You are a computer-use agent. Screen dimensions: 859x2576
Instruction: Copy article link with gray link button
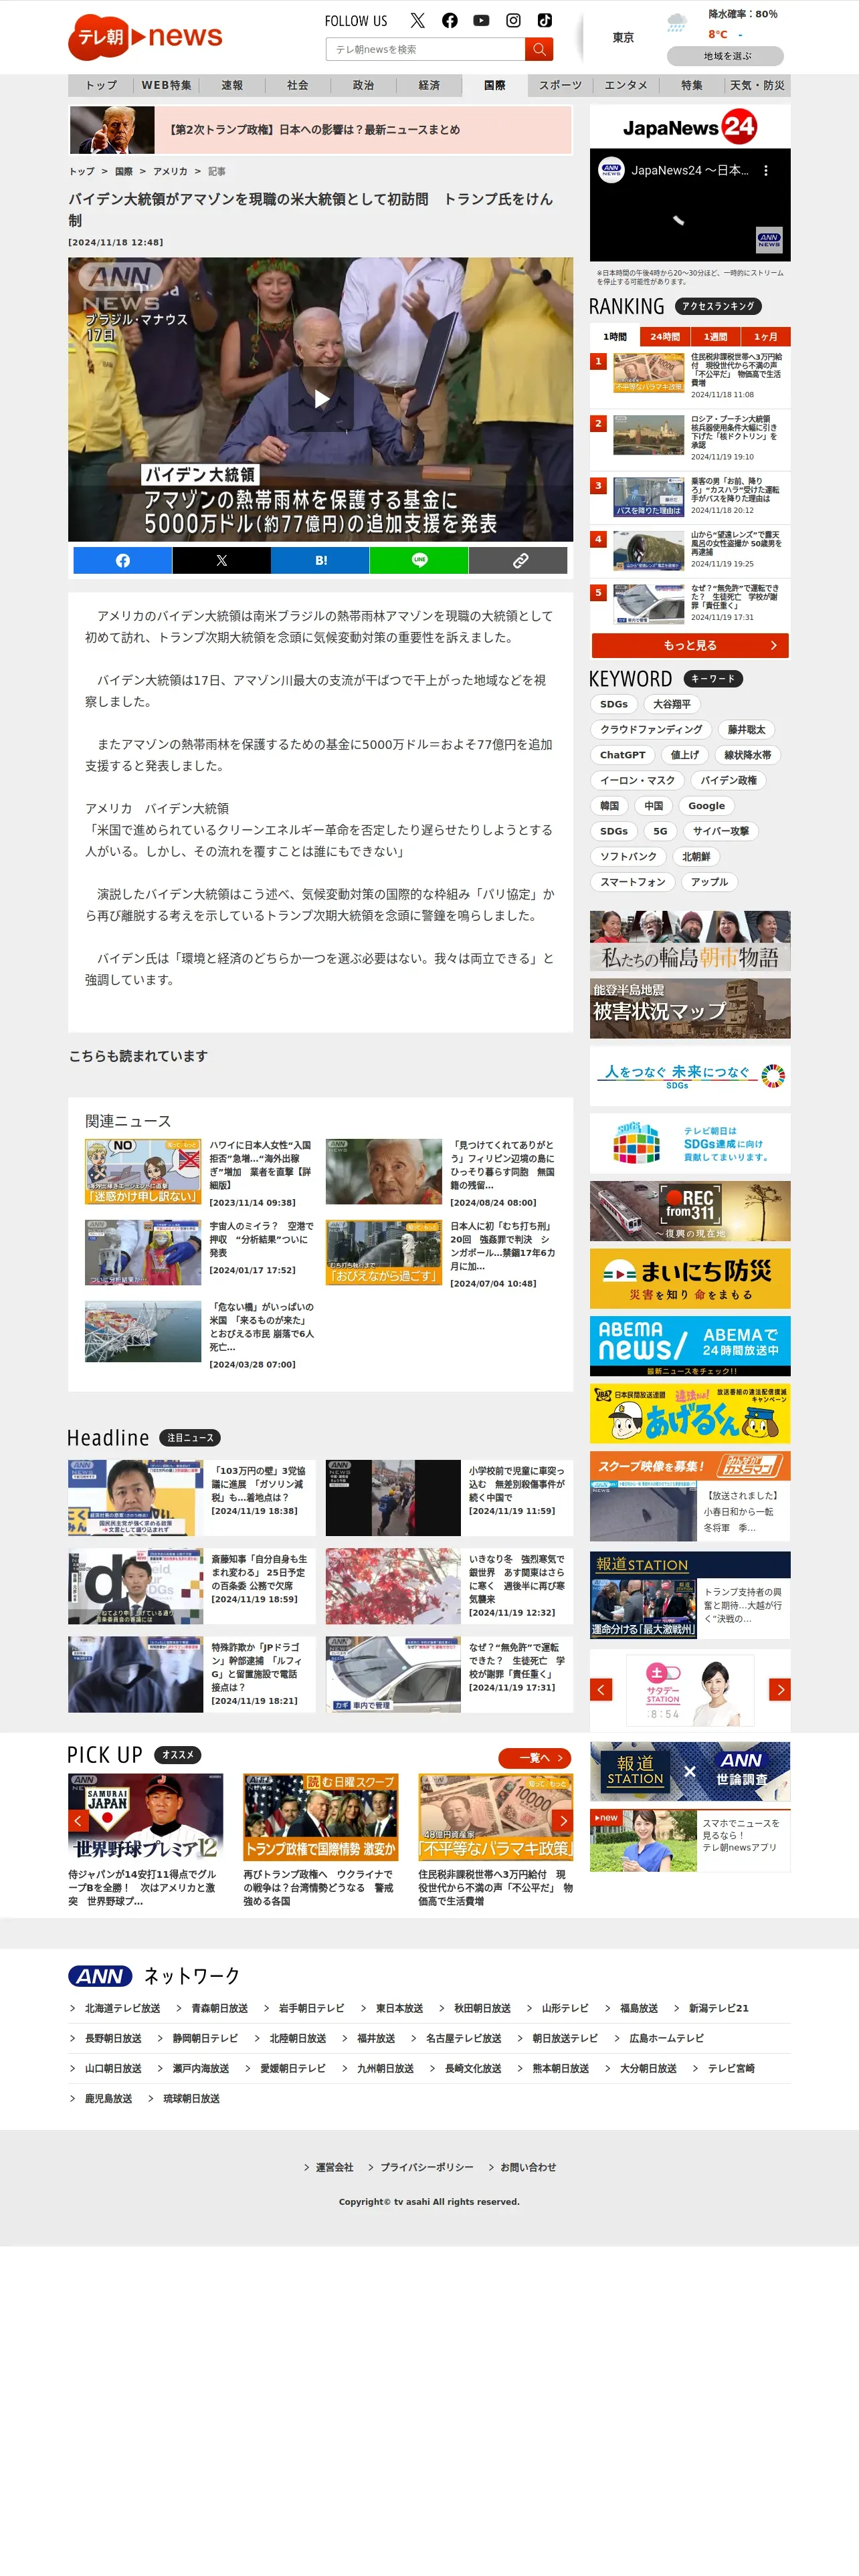(x=518, y=561)
